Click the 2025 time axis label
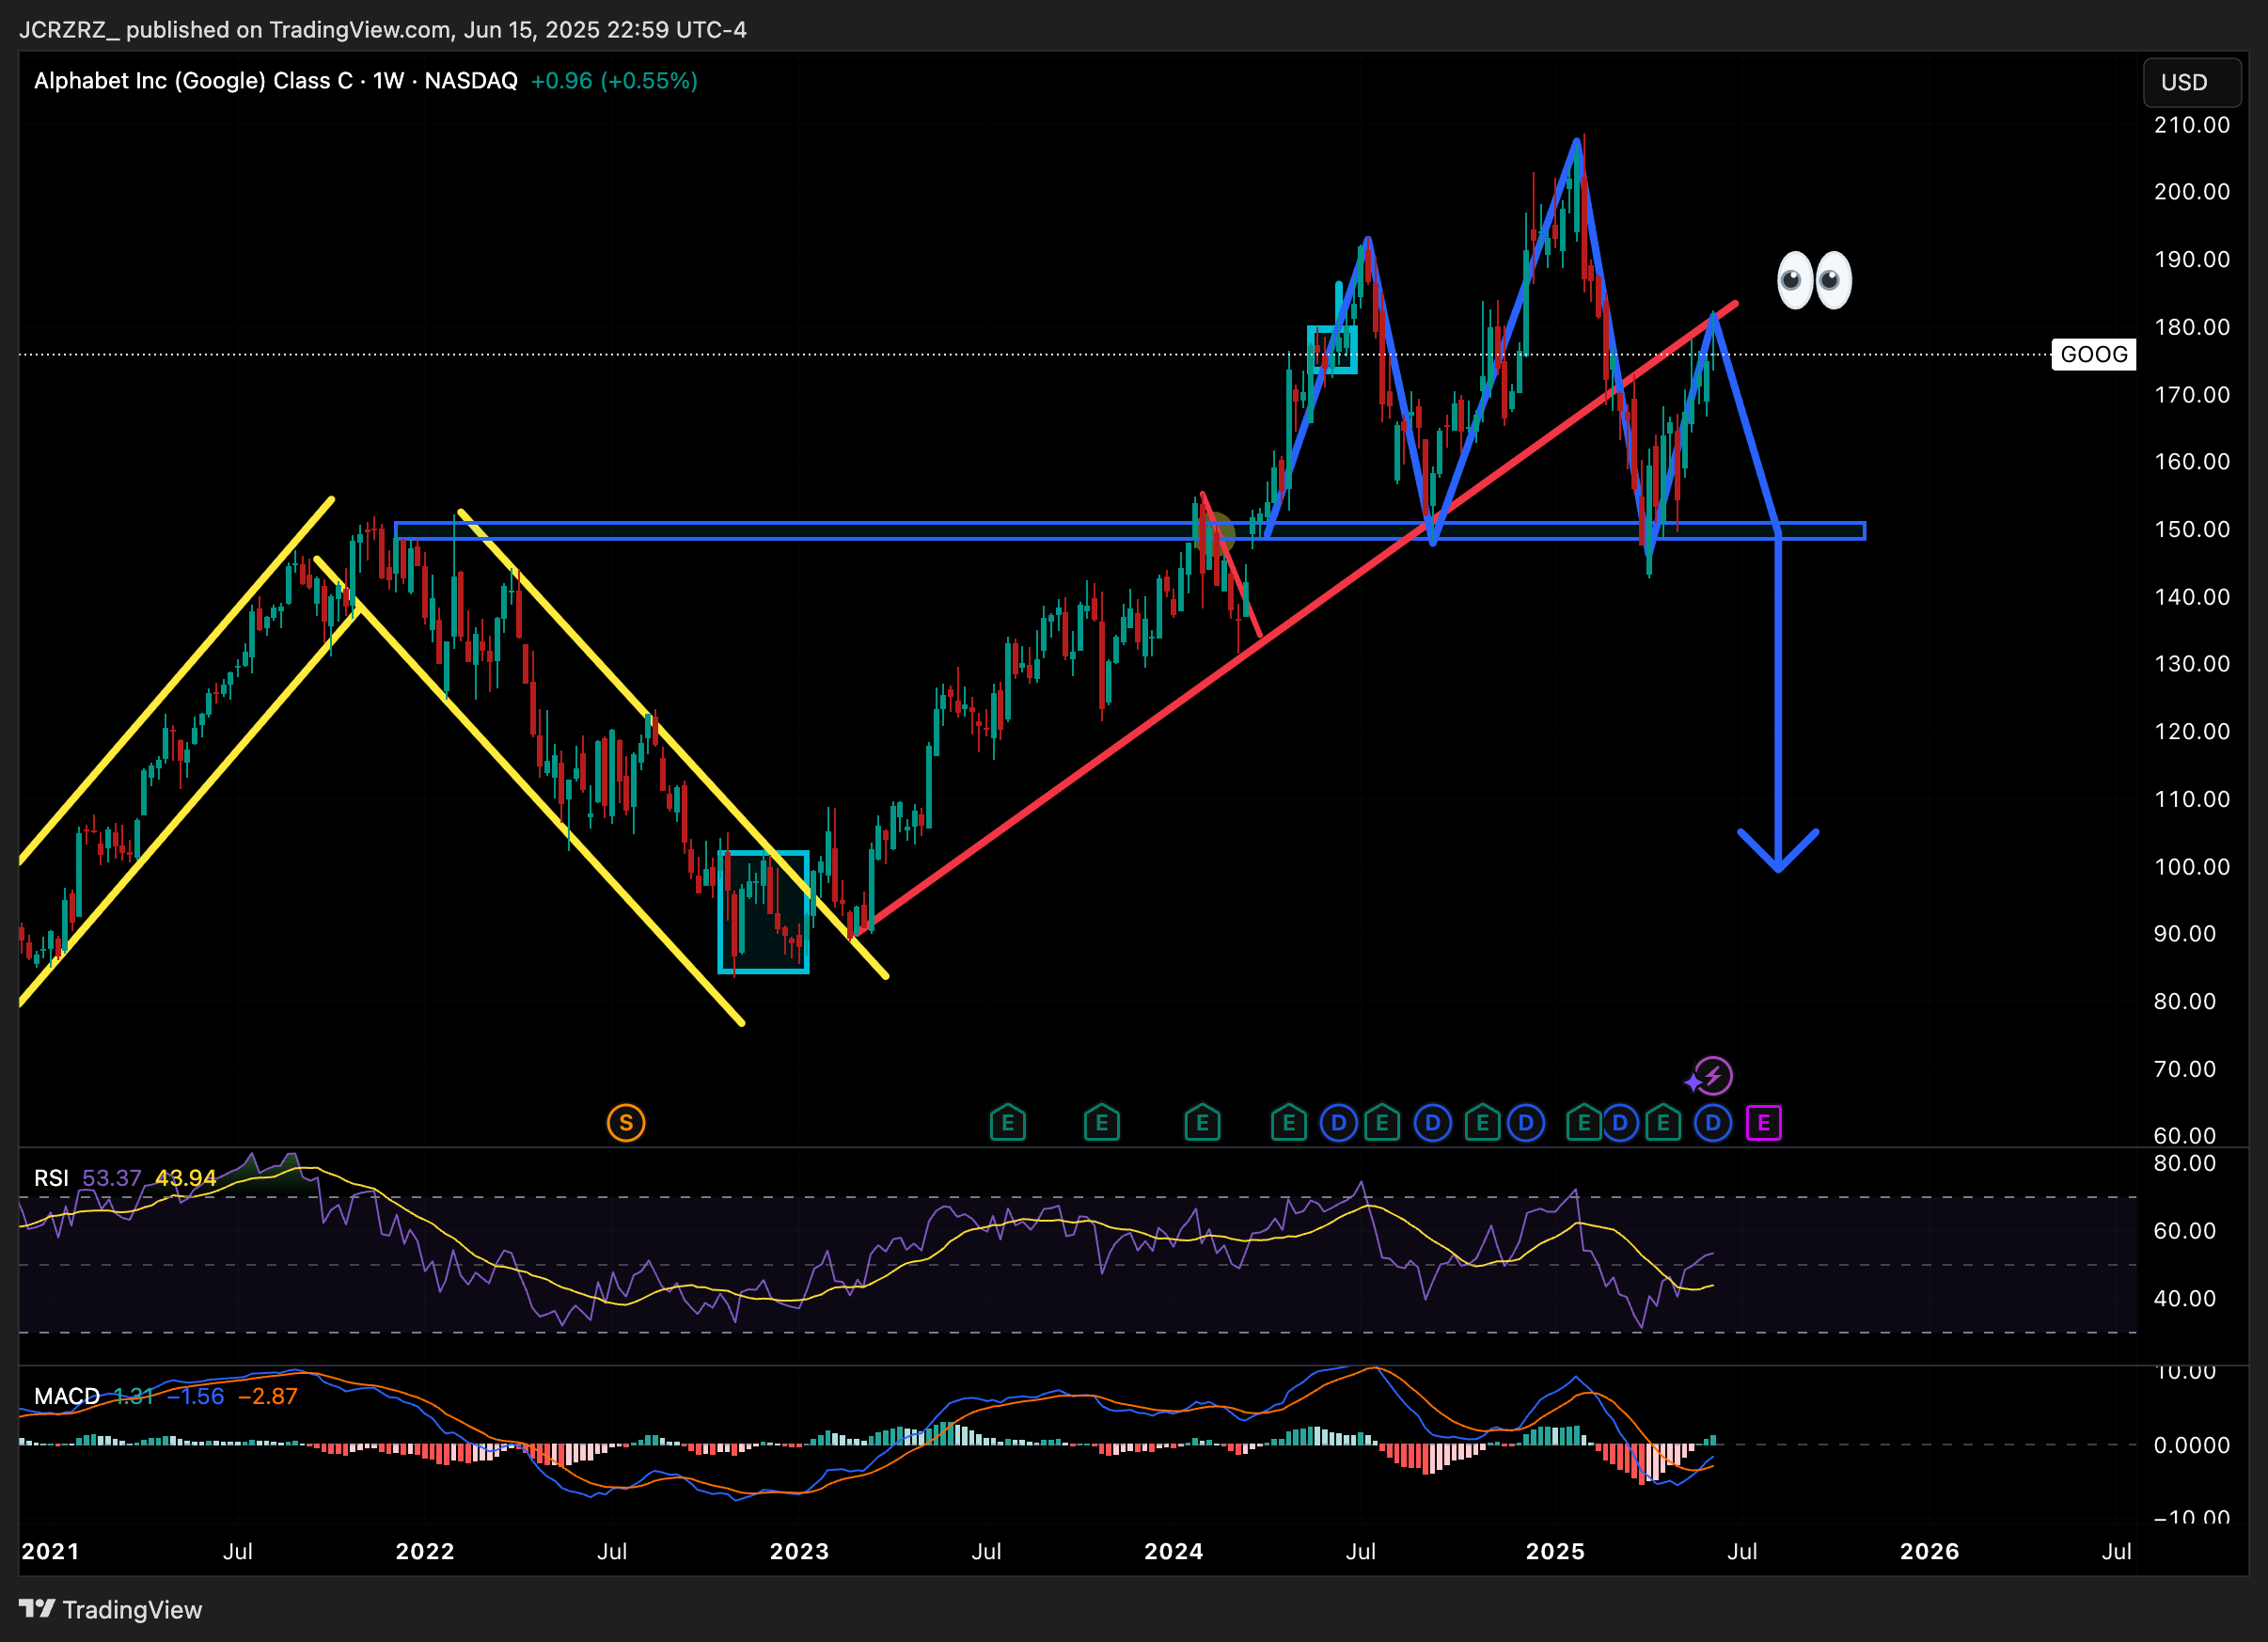This screenshot has height=1642, width=2268. [x=1555, y=1551]
